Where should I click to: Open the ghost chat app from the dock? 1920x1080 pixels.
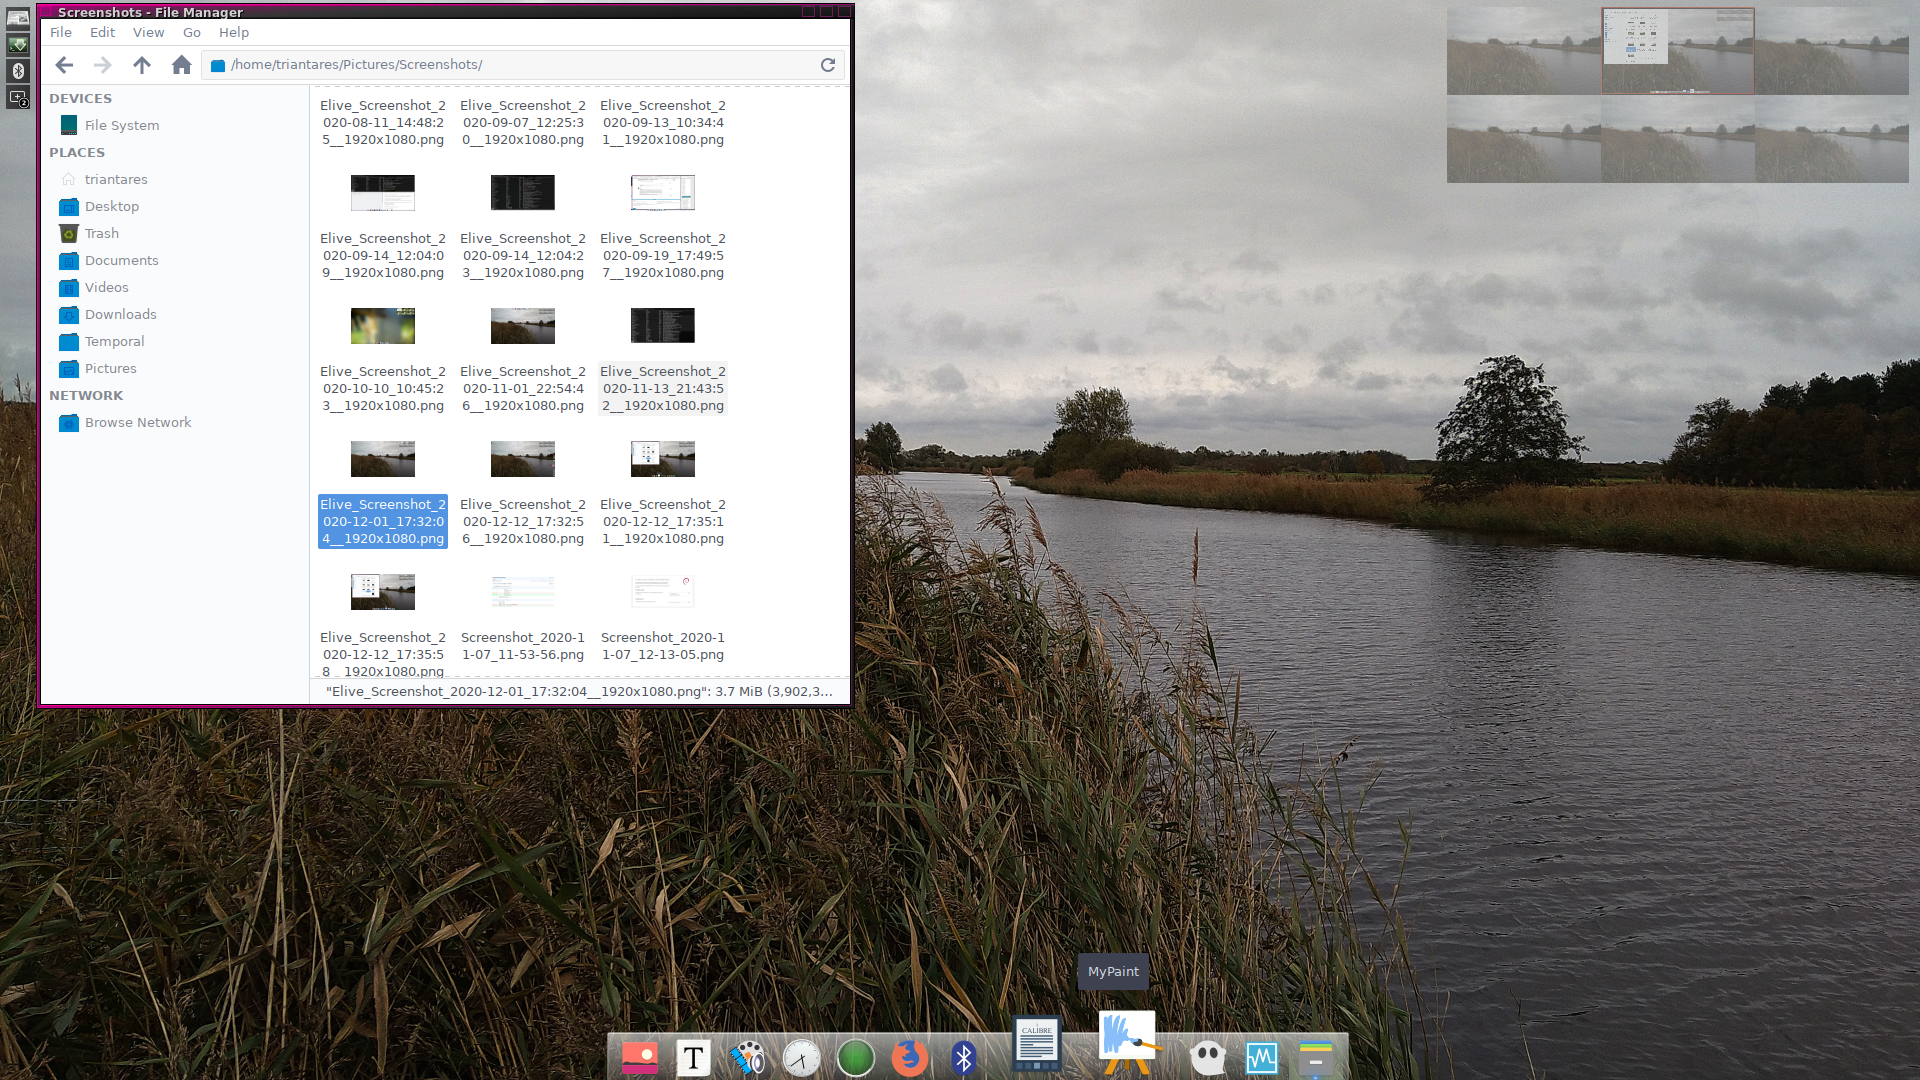pyautogui.click(x=1207, y=1057)
